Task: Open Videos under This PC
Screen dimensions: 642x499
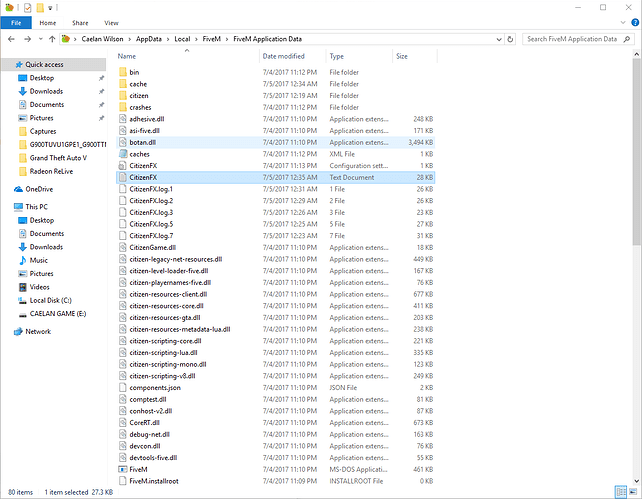Action: pyautogui.click(x=39, y=287)
